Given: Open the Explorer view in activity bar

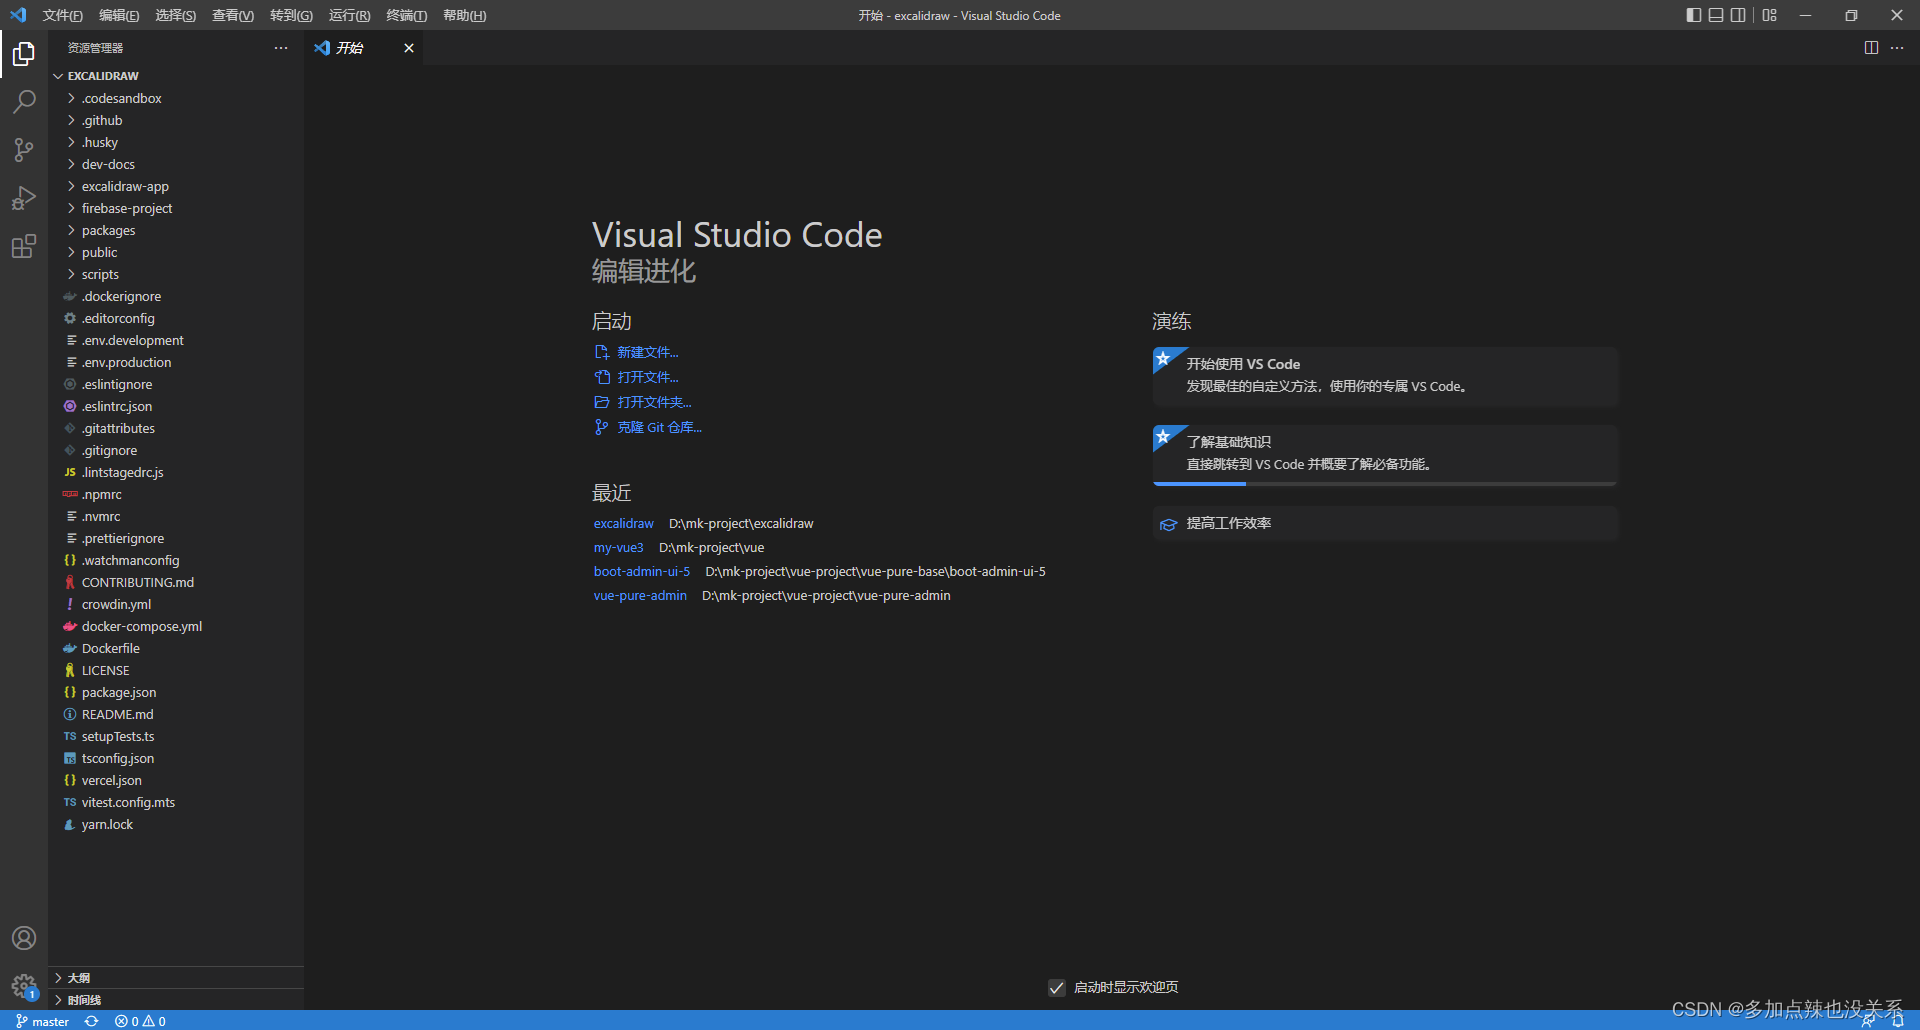Looking at the screenshot, I should point(24,53).
